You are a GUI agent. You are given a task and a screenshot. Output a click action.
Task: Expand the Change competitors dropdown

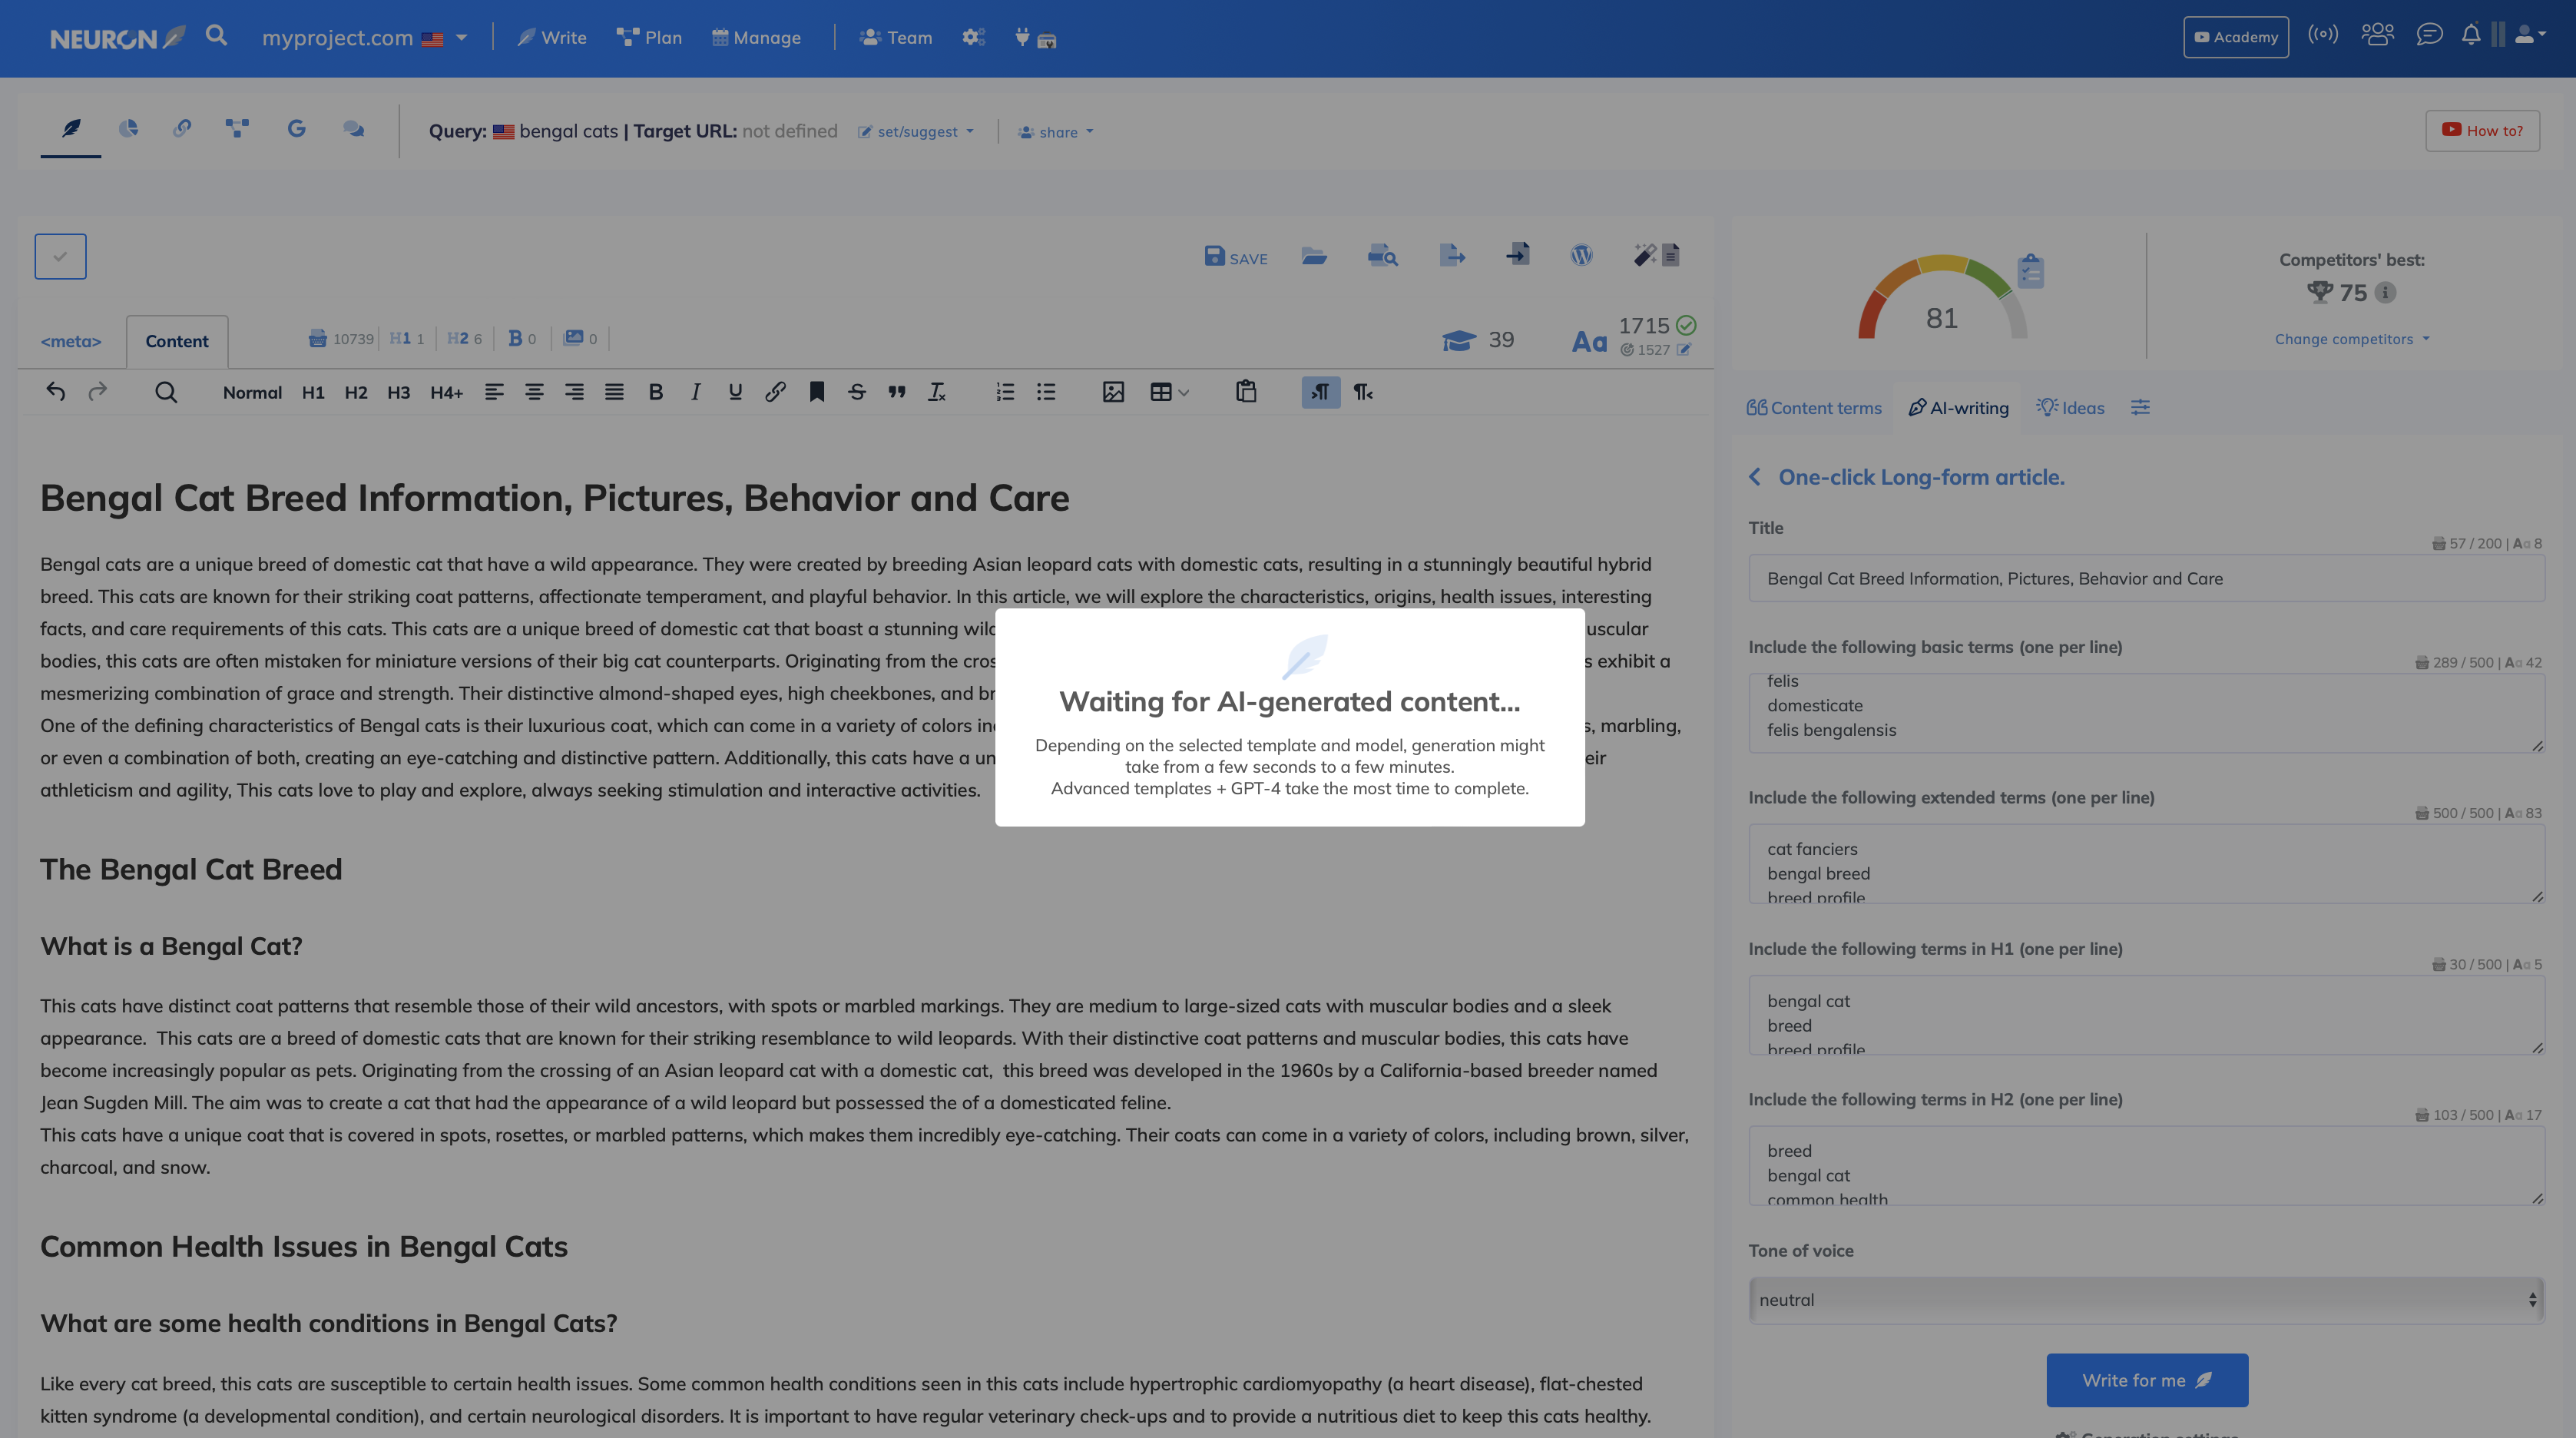(x=2351, y=340)
